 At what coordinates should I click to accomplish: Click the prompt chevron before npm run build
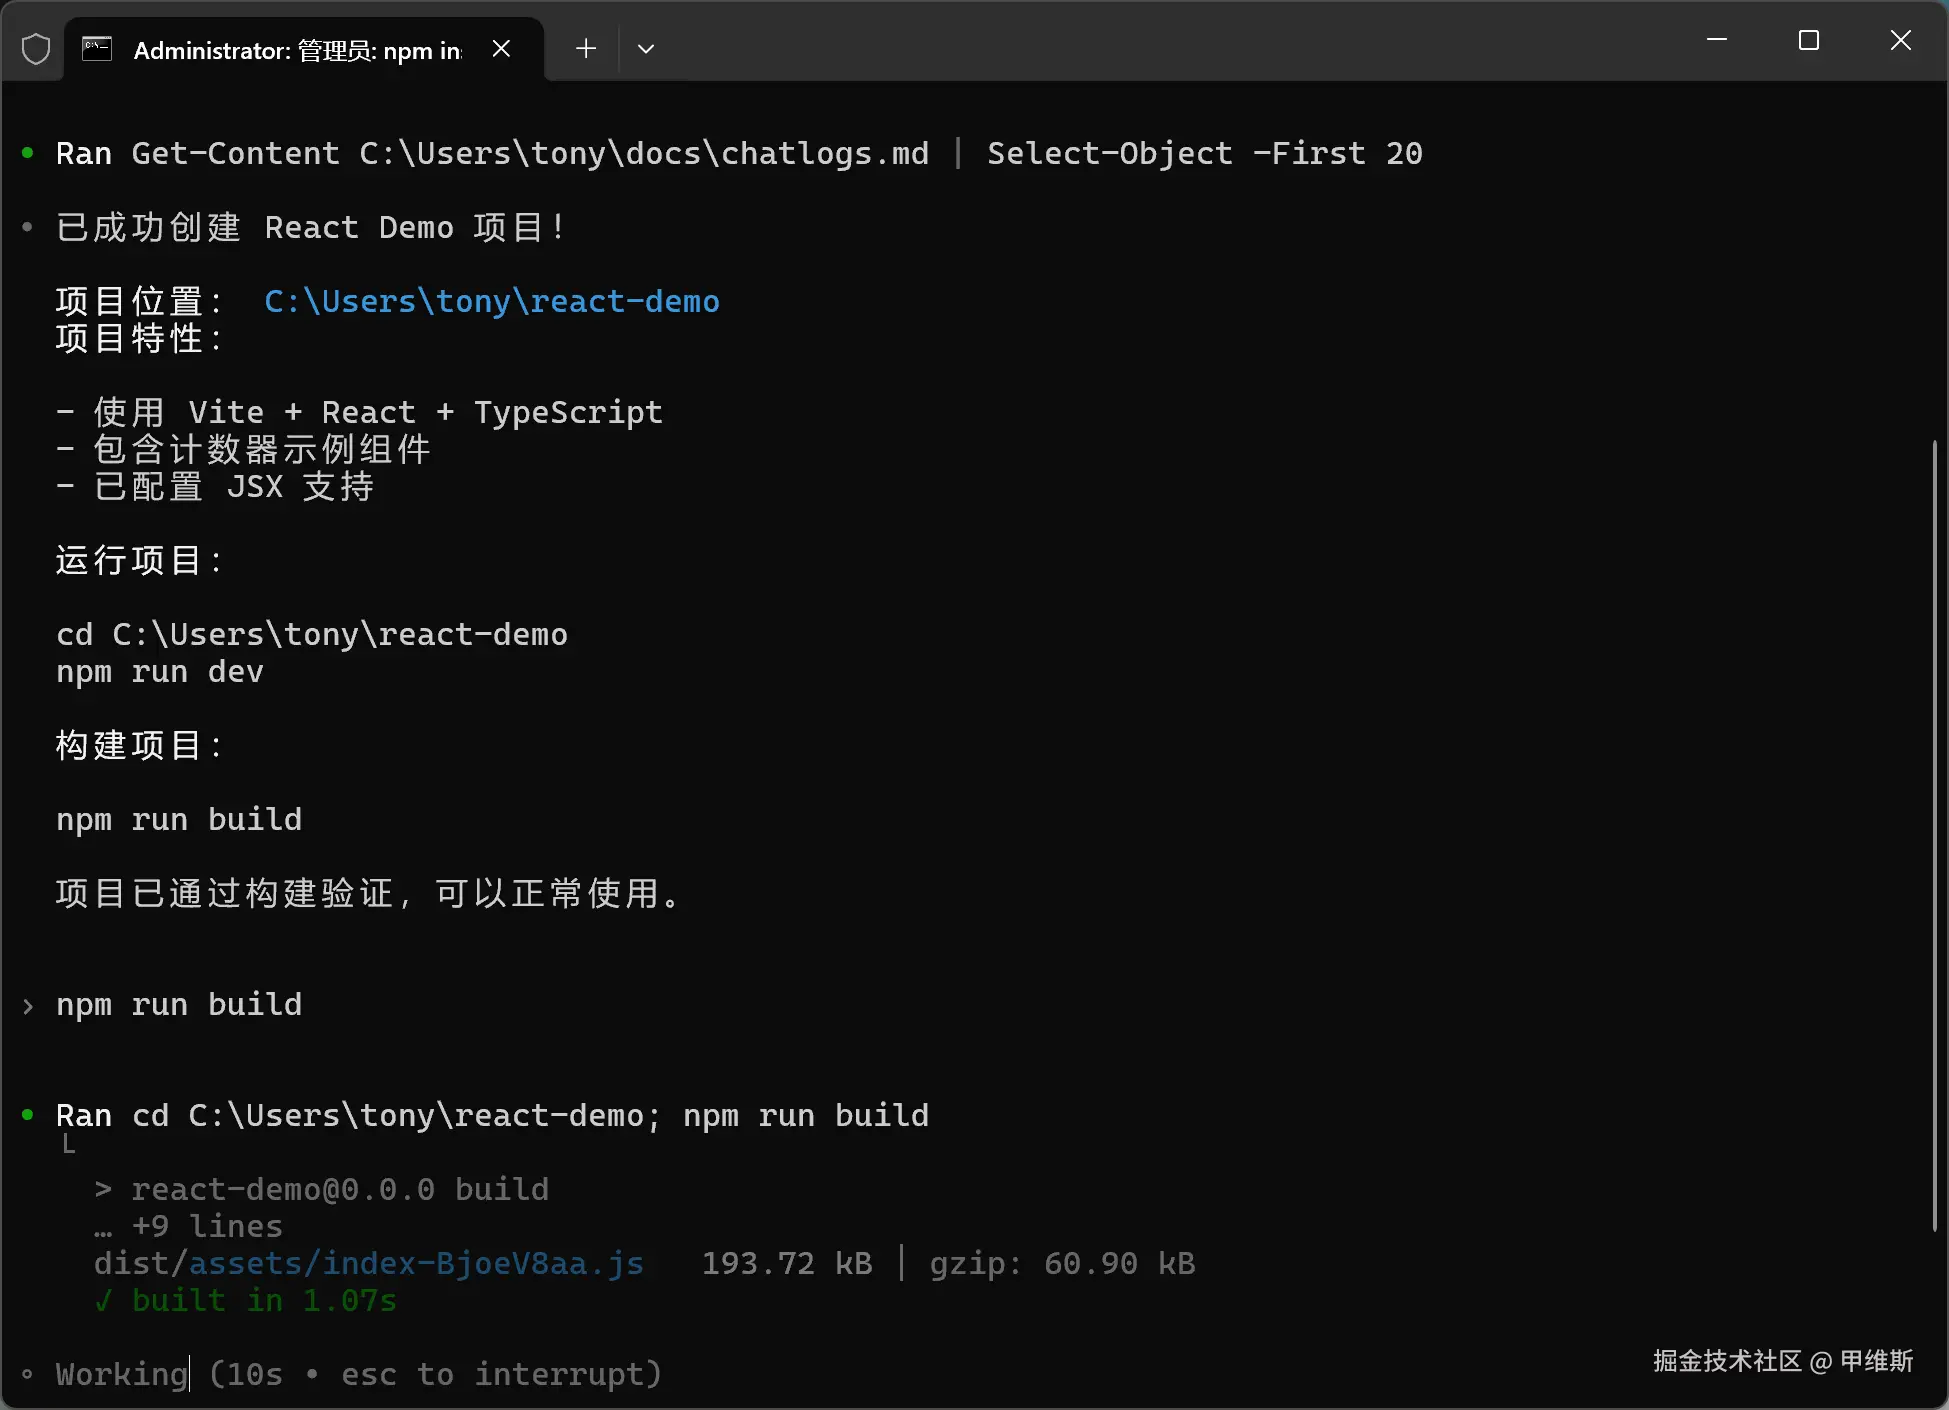[x=28, y=1006]
